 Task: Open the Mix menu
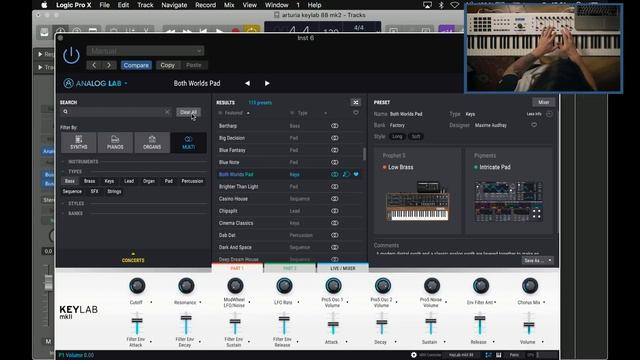click(x=229, y=5)
